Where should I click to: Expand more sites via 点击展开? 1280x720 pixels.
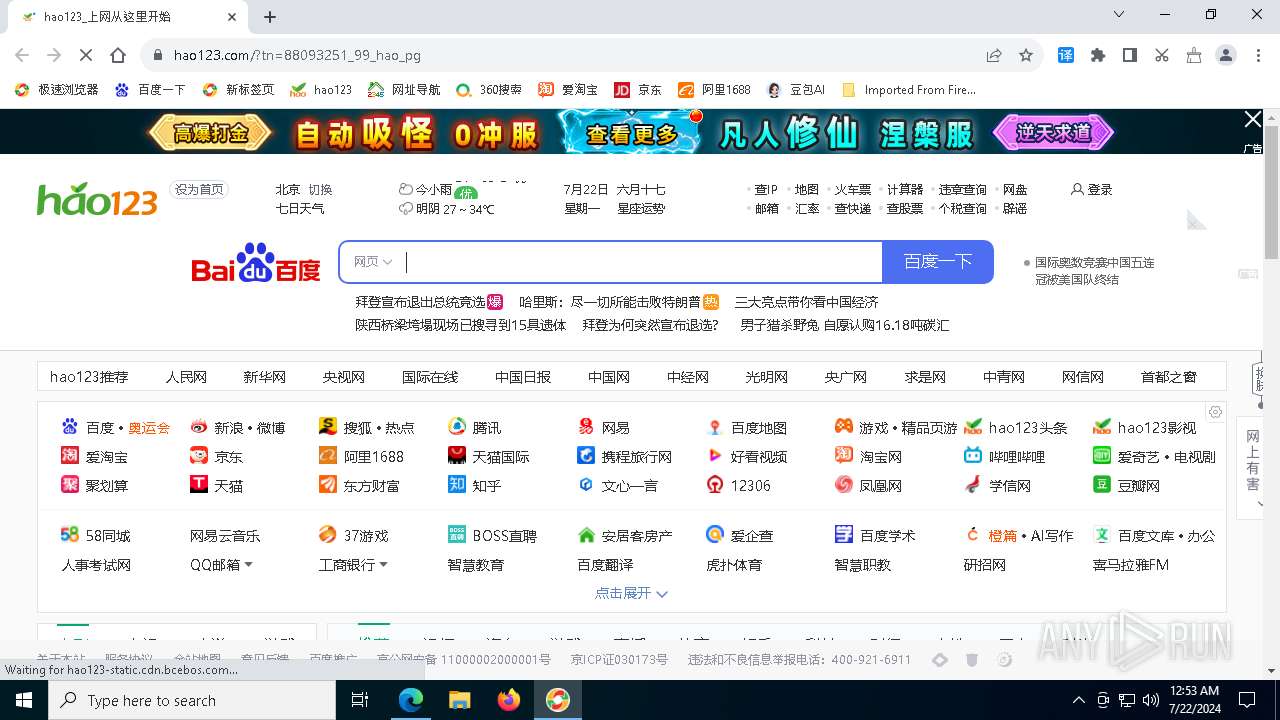click(x=631, y=593)
